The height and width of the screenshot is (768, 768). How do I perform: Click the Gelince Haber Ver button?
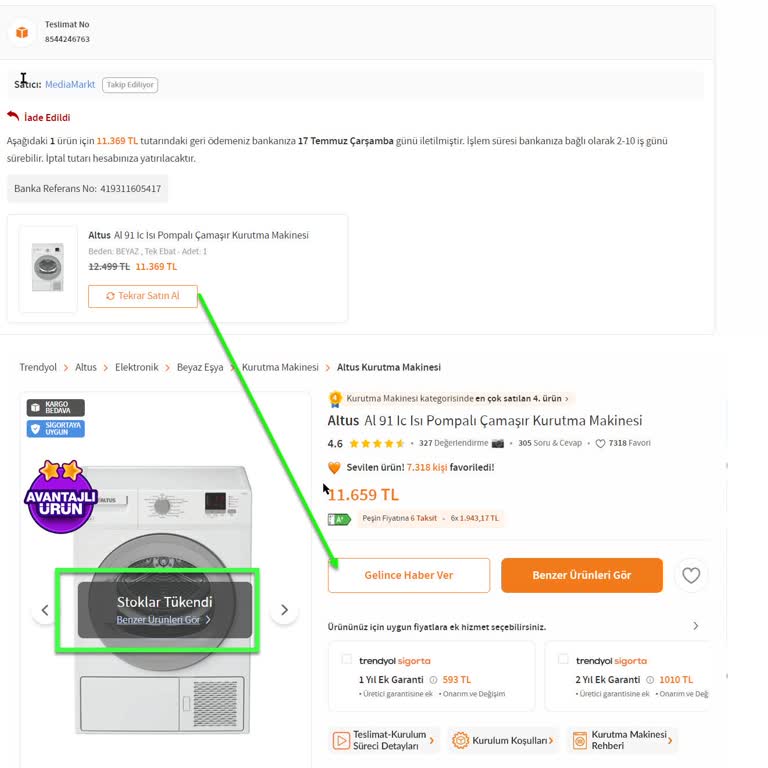409,575
